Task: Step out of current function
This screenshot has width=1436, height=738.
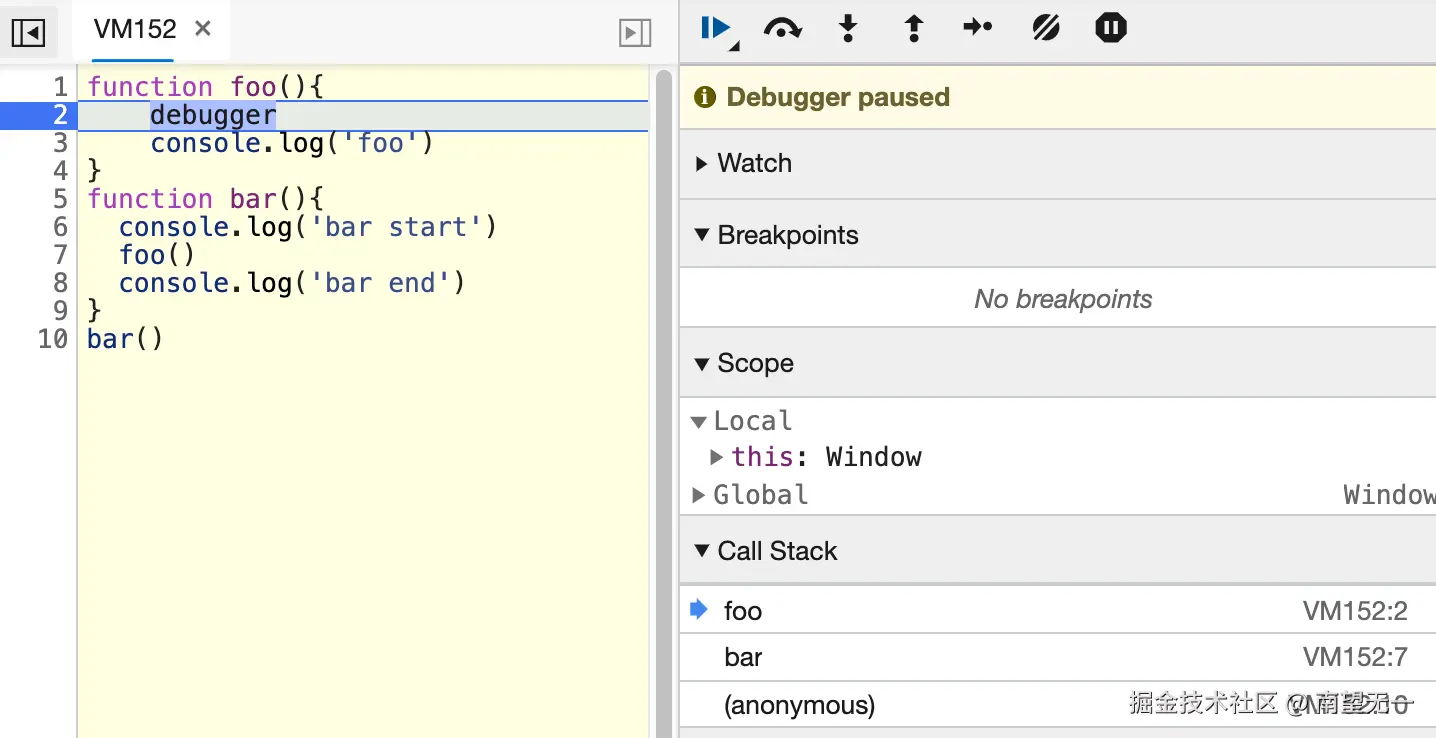Action: 913,28
